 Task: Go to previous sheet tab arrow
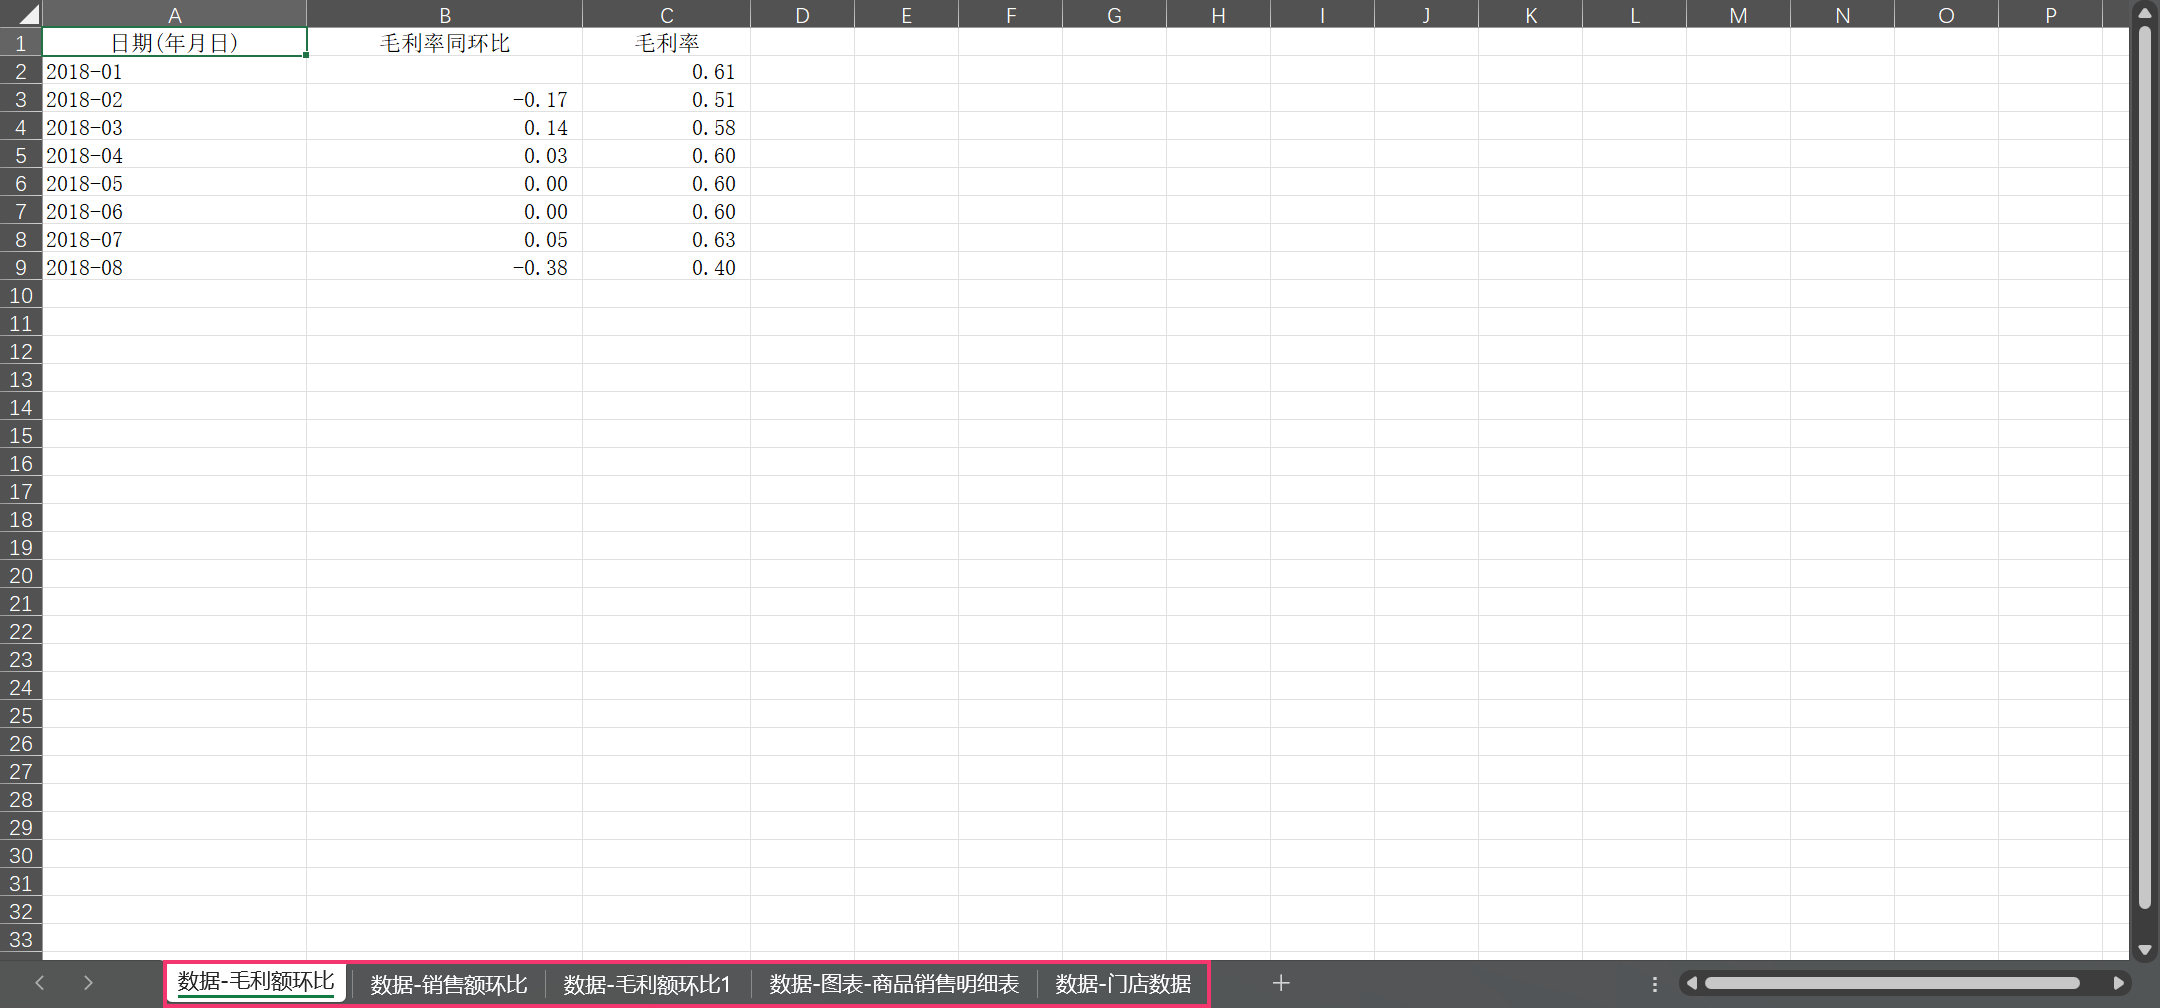40,983
